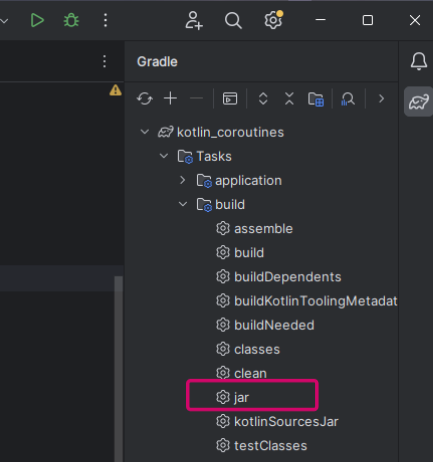Image resolution: width=433 pixels, height=462 pixels.
Task: Select the assemble task
Action: coord(263,229)
